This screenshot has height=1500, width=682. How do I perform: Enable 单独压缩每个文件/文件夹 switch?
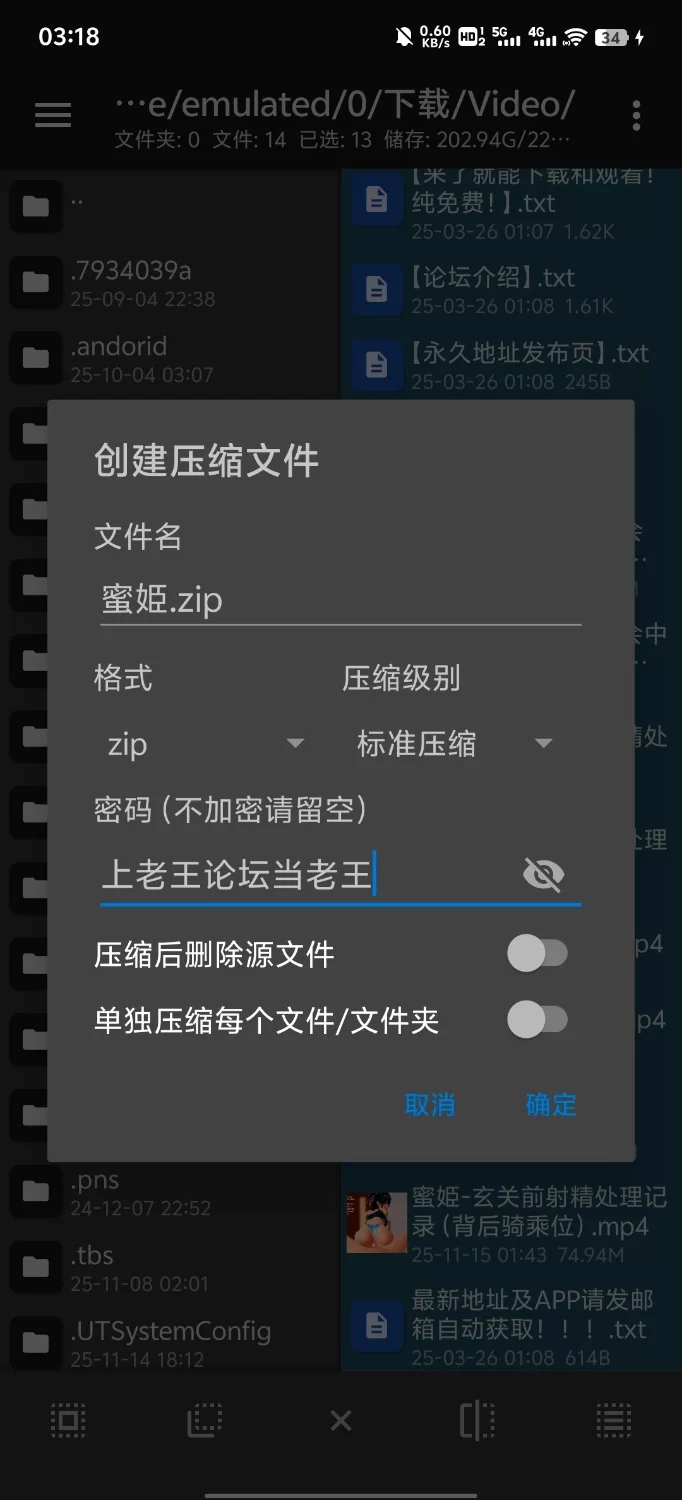point(537,1020)
